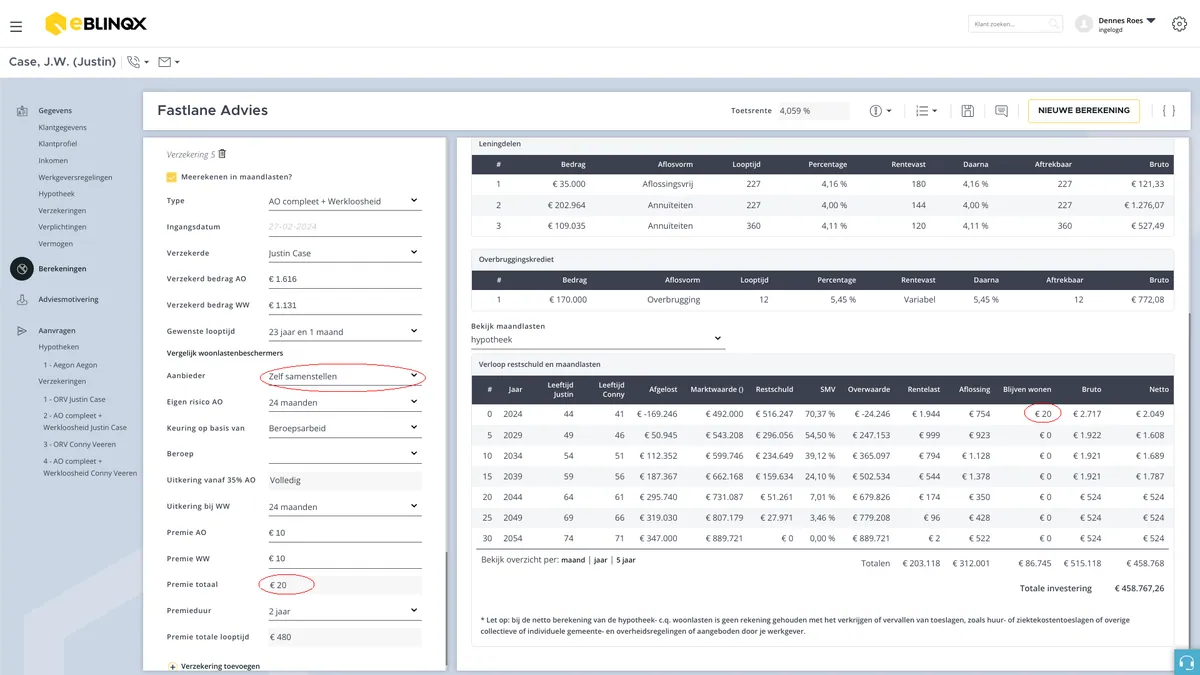Open the Premieduur dropdown
The width and height of the screenshot is (1200, 675).
pyautogui.click(x=344, y=611)
